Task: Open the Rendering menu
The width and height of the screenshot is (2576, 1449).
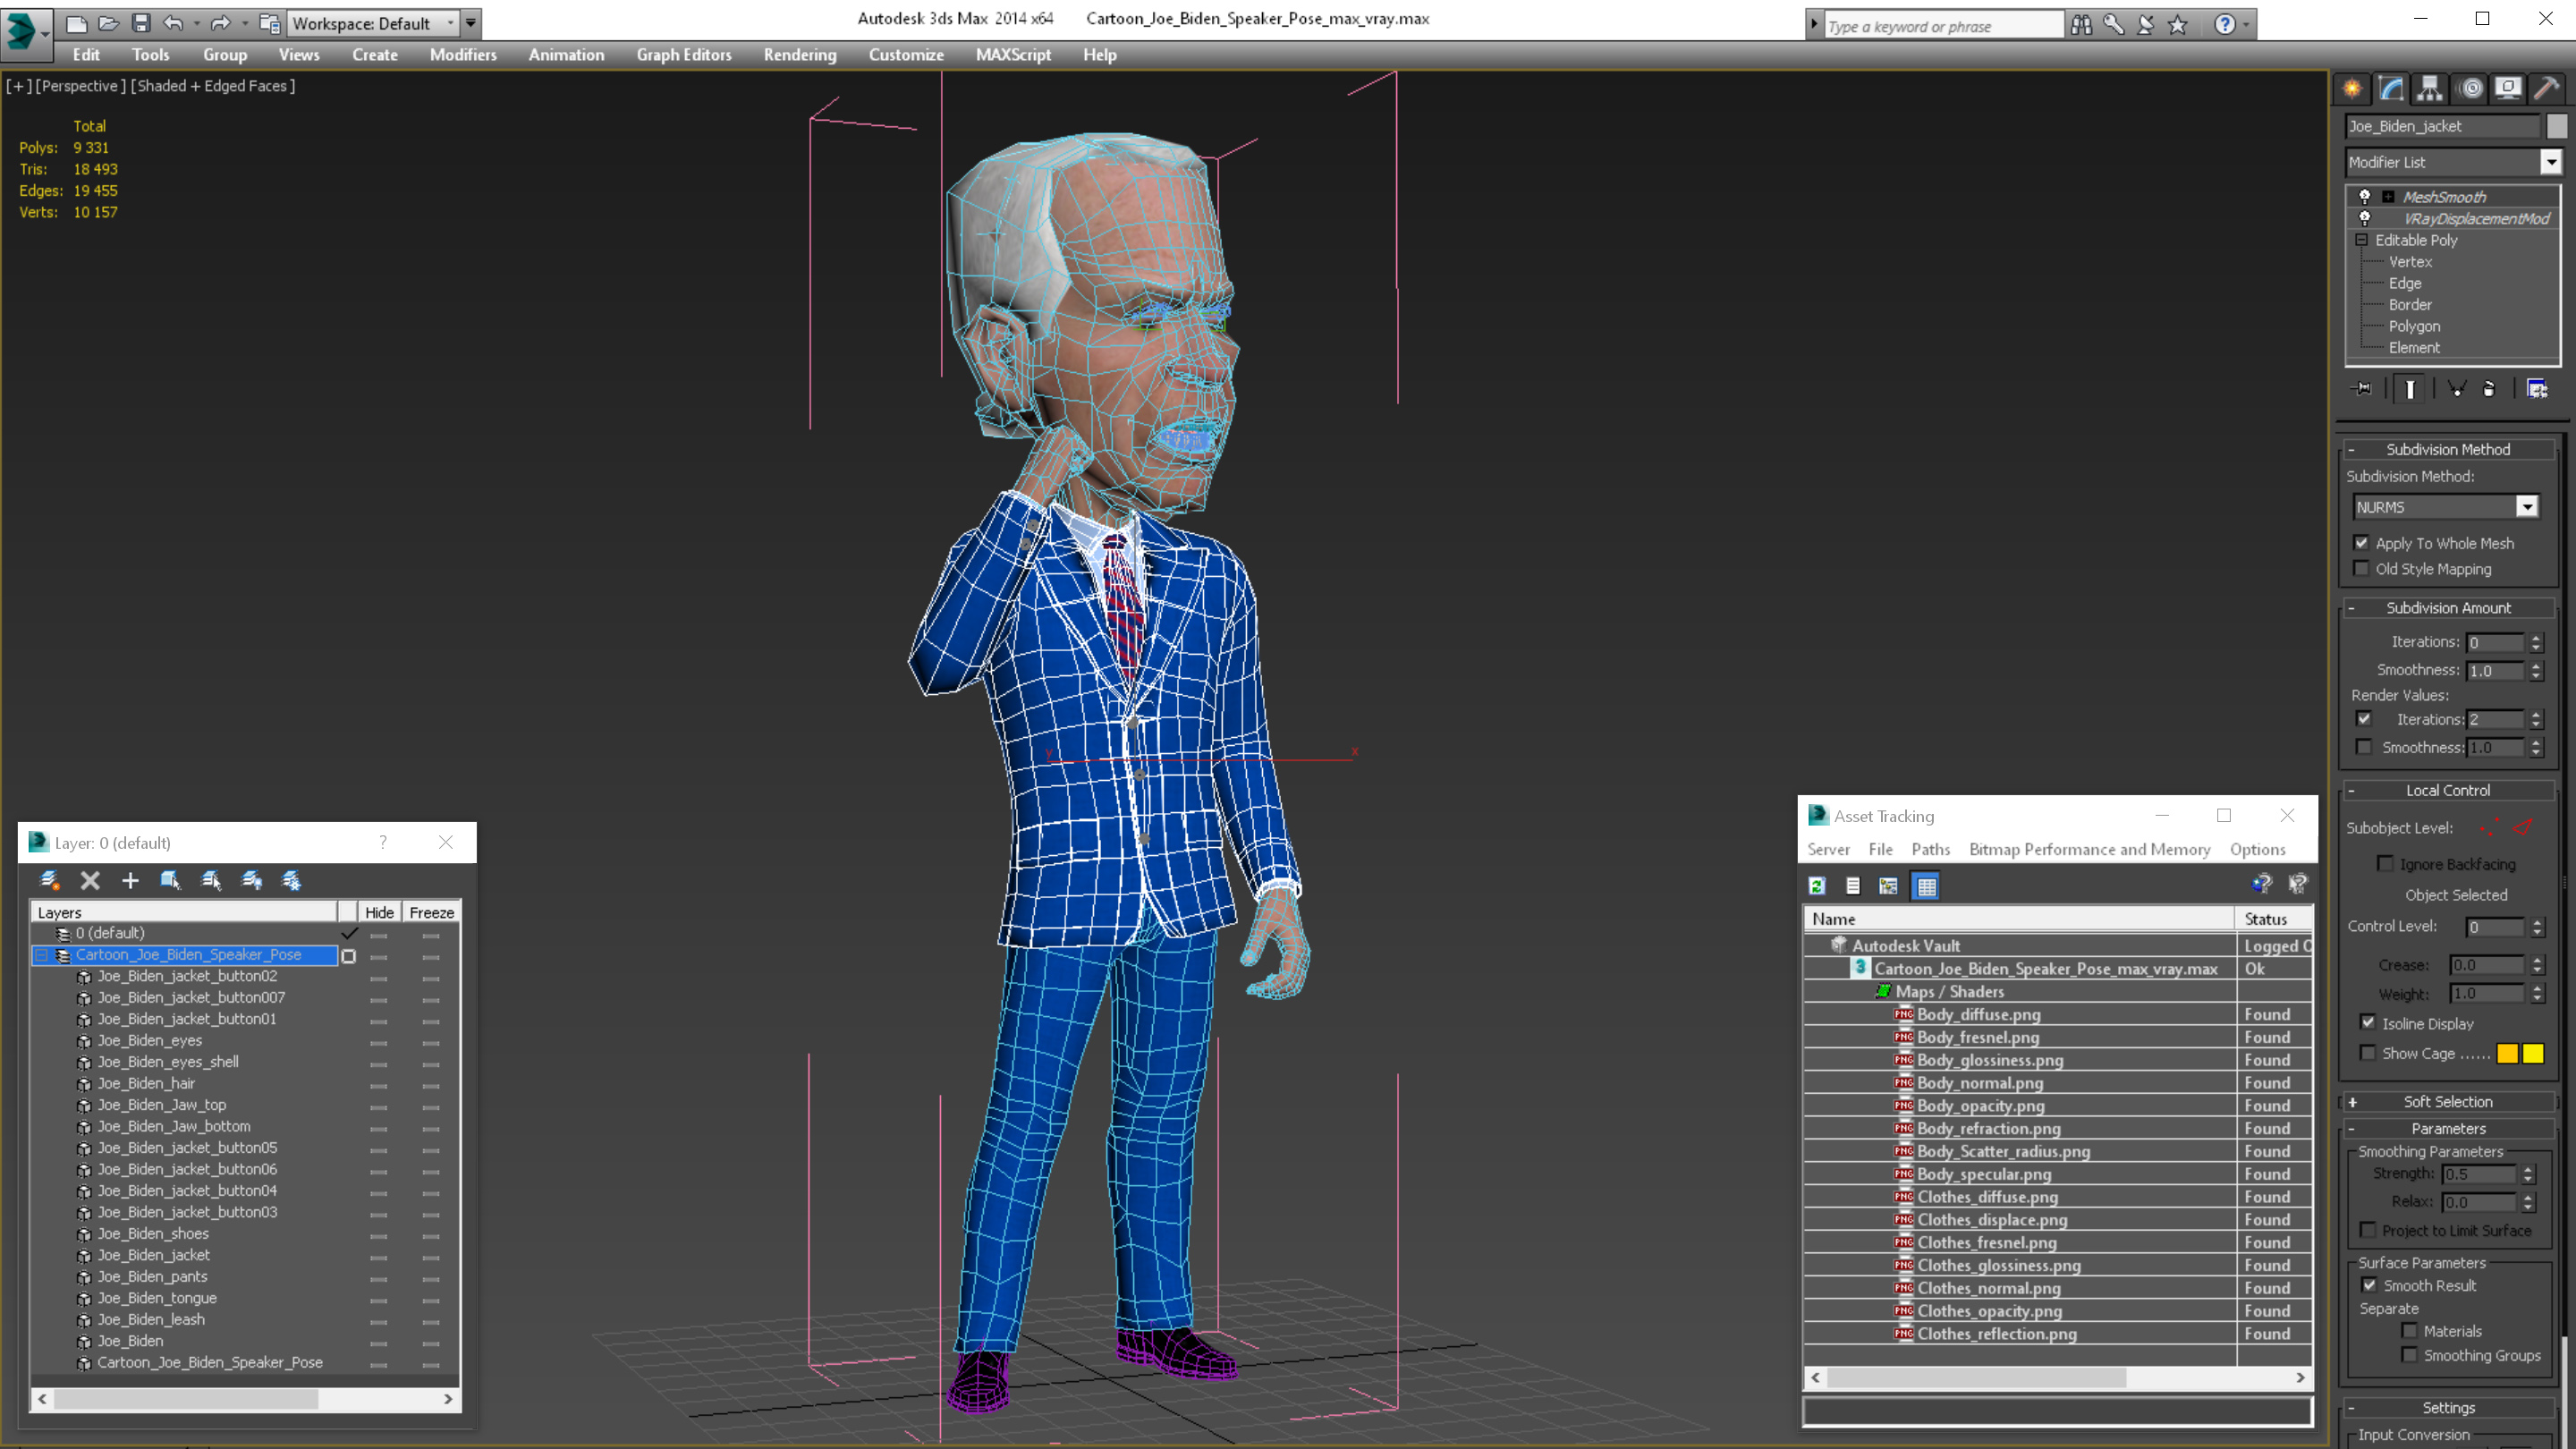Action: (800, 55)
